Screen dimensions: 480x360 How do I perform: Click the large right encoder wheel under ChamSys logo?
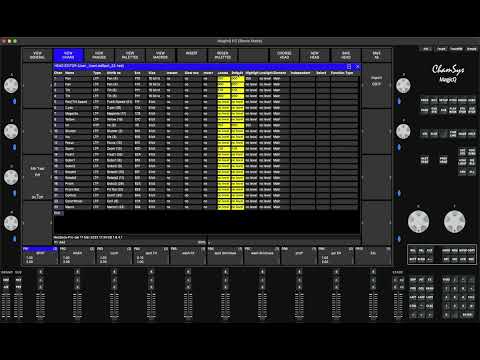tap(455, 221)
